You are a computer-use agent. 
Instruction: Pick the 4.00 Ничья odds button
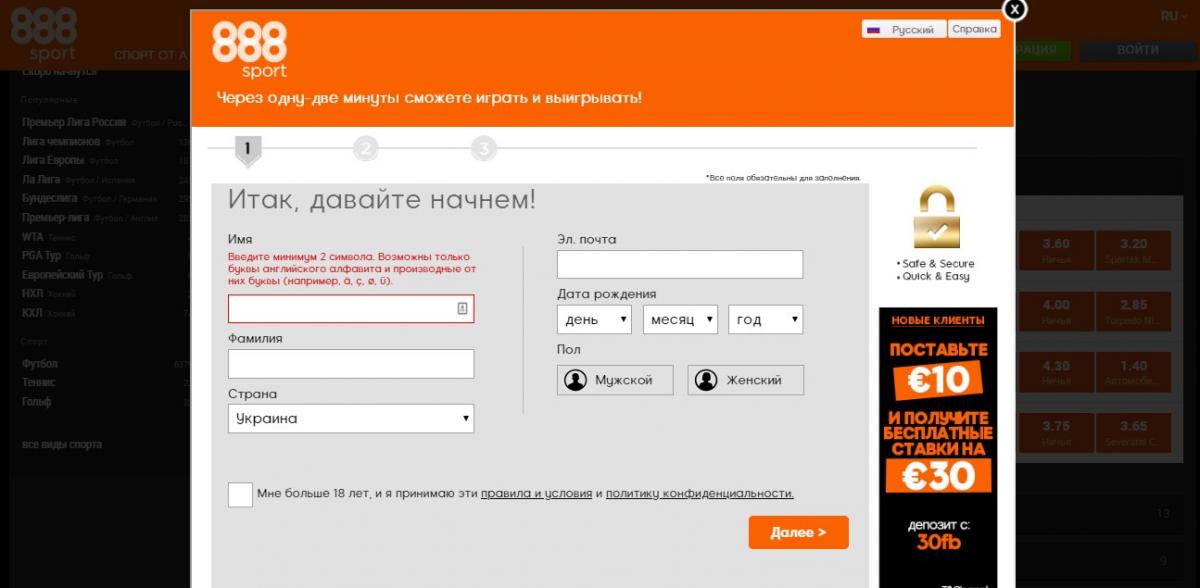tap(1055, 312)
